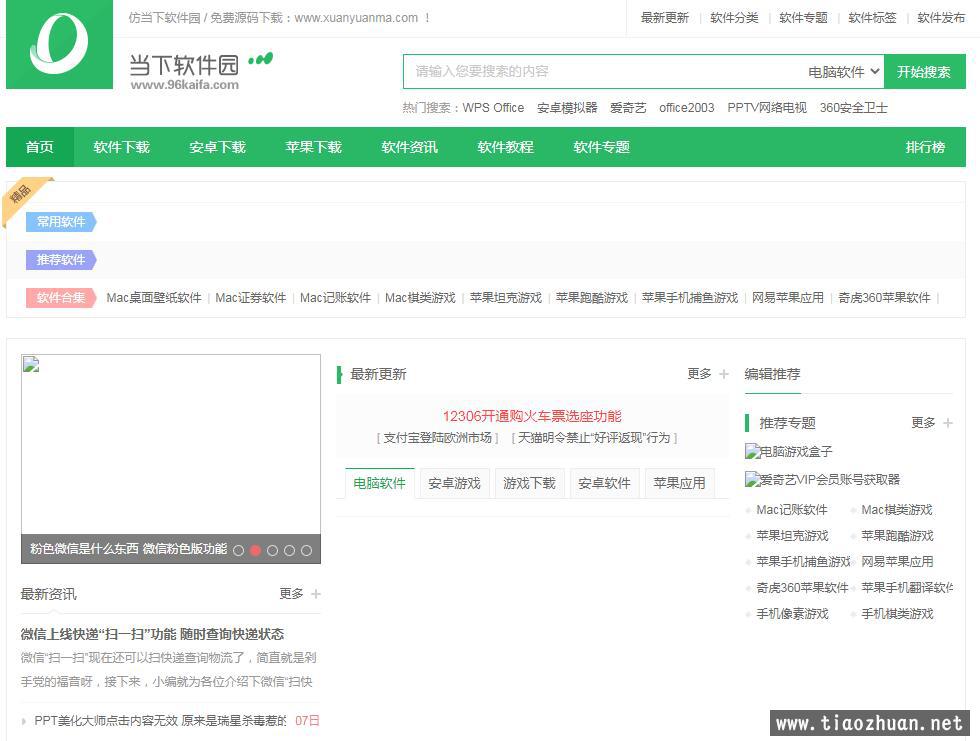Select the last carousel slide dot
Viewport: 980px width, 741px height.
[x=306, y=550]
